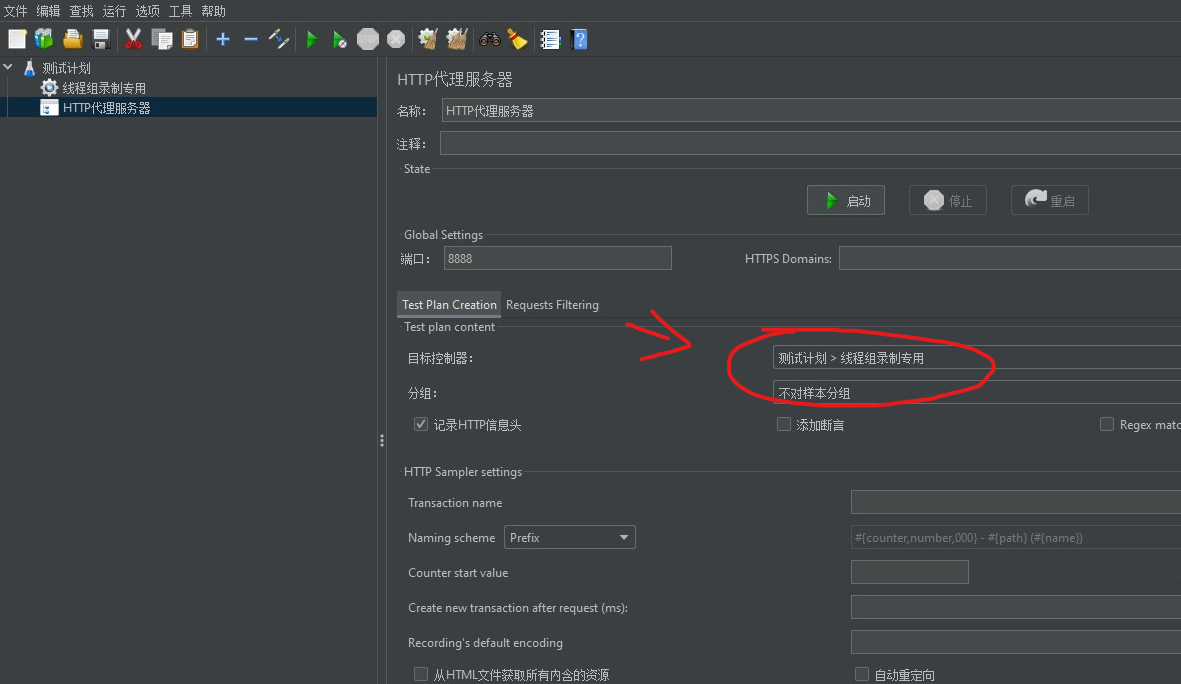
Task: Enable the Regex matching checkbox
Action: pos(1106,424)
